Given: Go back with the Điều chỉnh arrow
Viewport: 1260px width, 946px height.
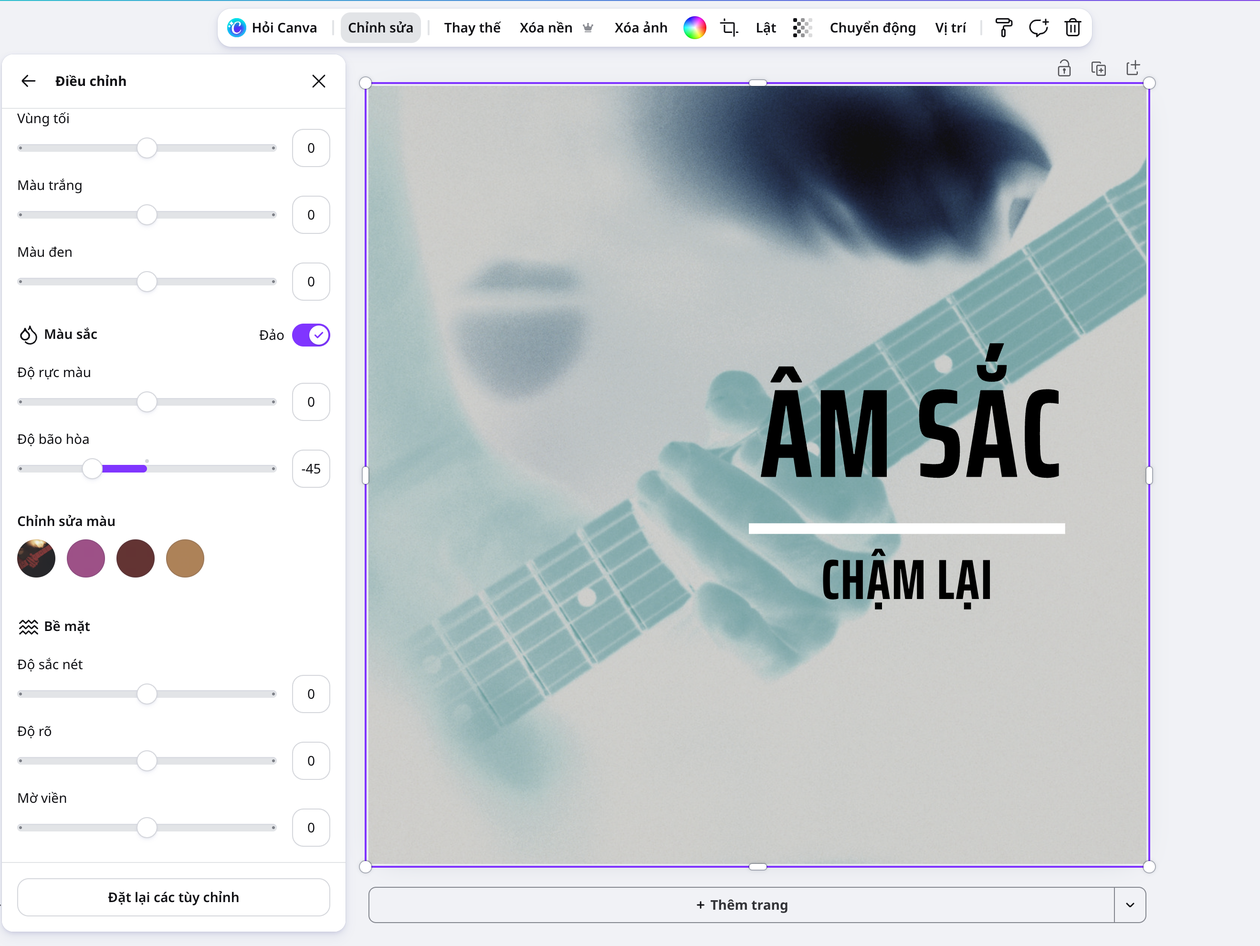Looking at the screenshot, I should pyautogui.click(x=28, y=81).
